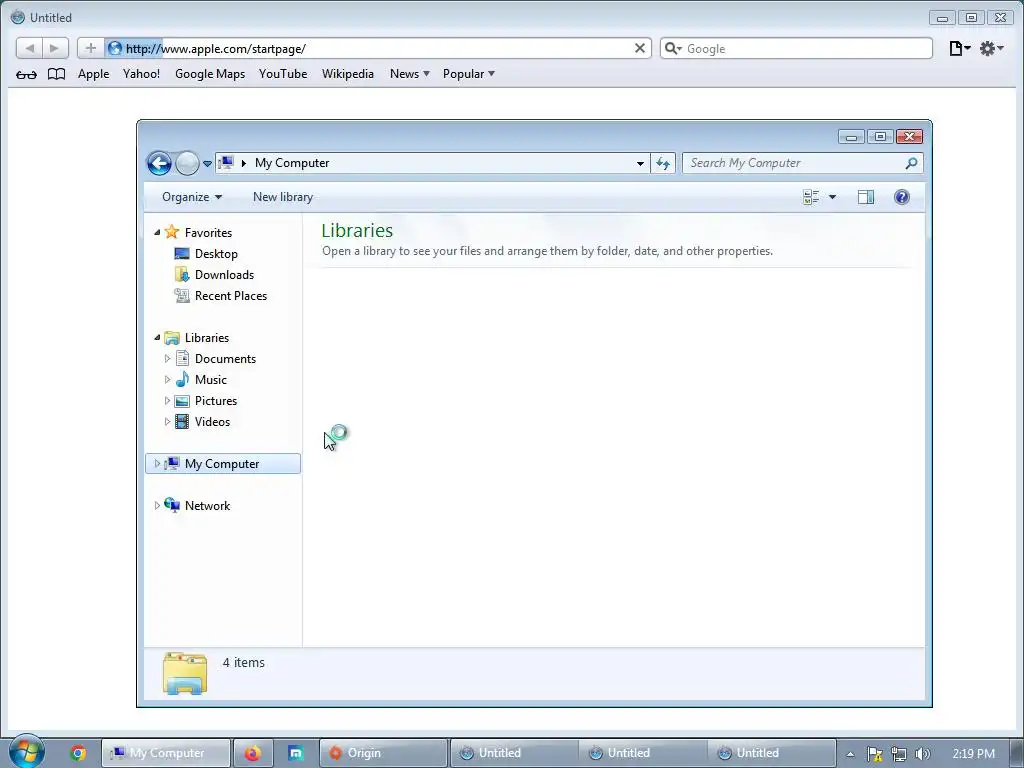Collapse the Libraries tree group

point(157,338)
